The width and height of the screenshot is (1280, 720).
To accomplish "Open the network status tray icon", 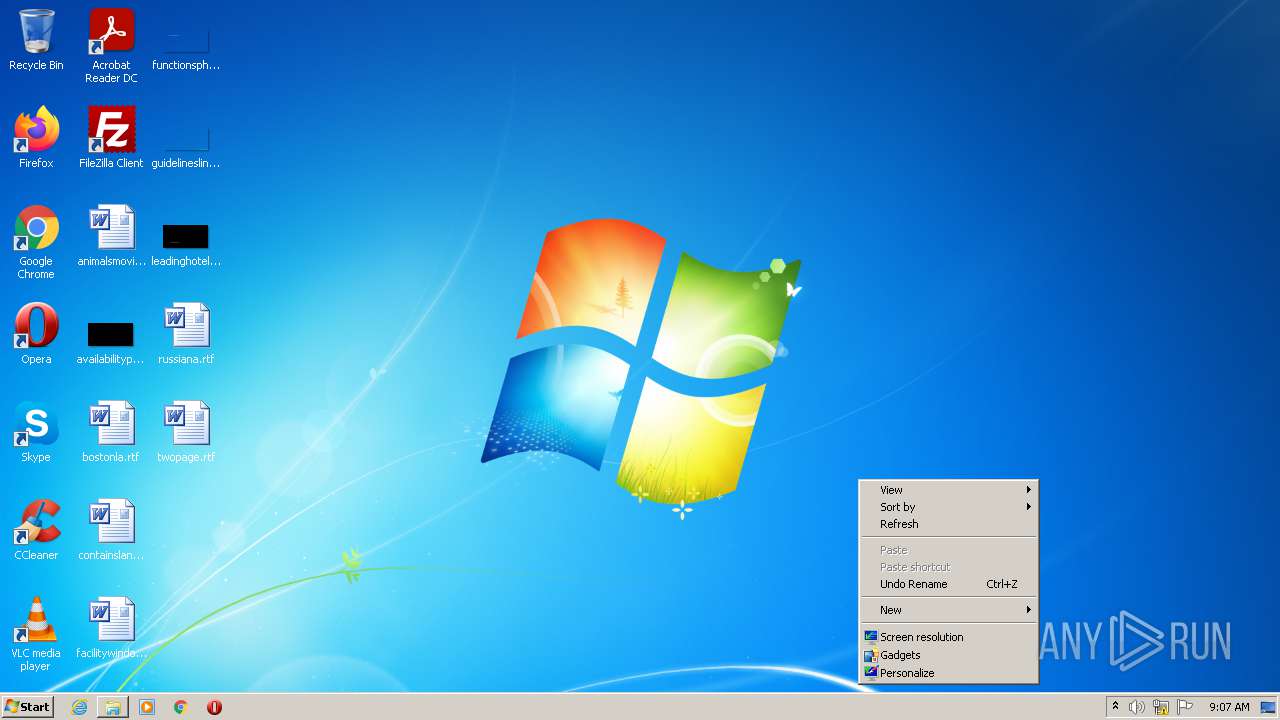I will coord(1161,707).
